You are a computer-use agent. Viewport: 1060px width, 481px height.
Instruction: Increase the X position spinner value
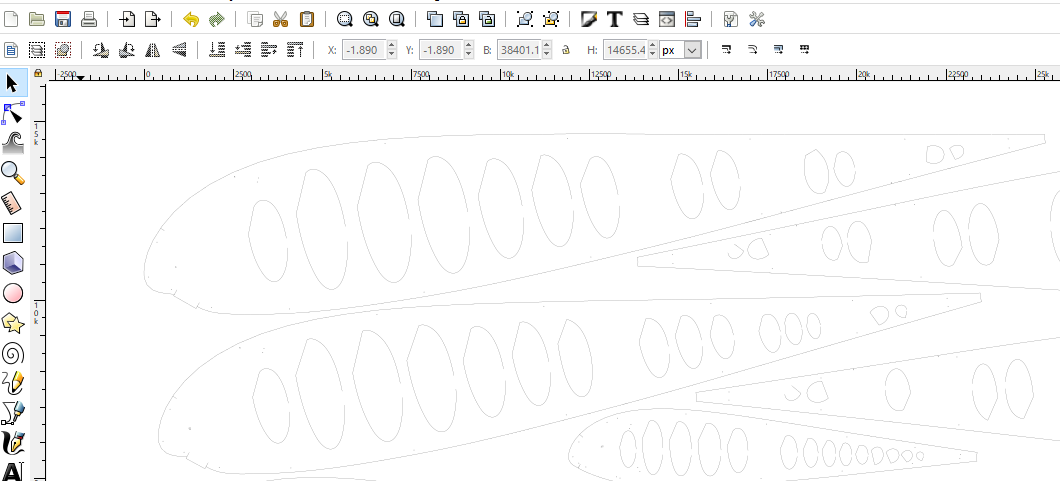pyautogui.click(x=392, y=45)
